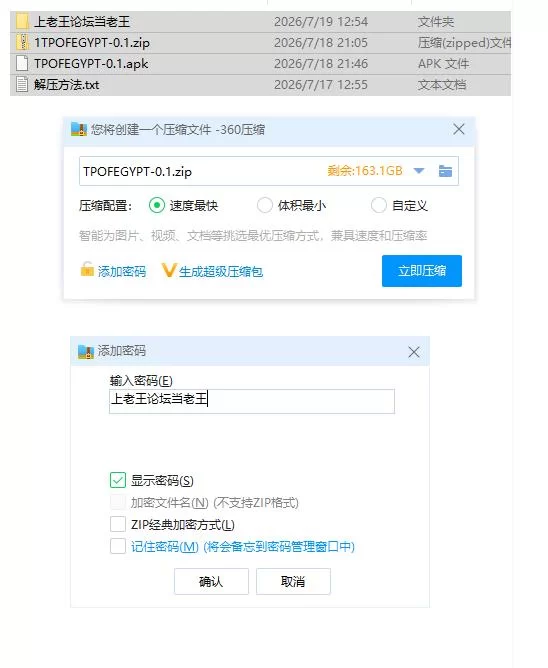Enable 记住密码(M) checkbox
The height and width of the screenshot is (668, 548).
point(118,546)
